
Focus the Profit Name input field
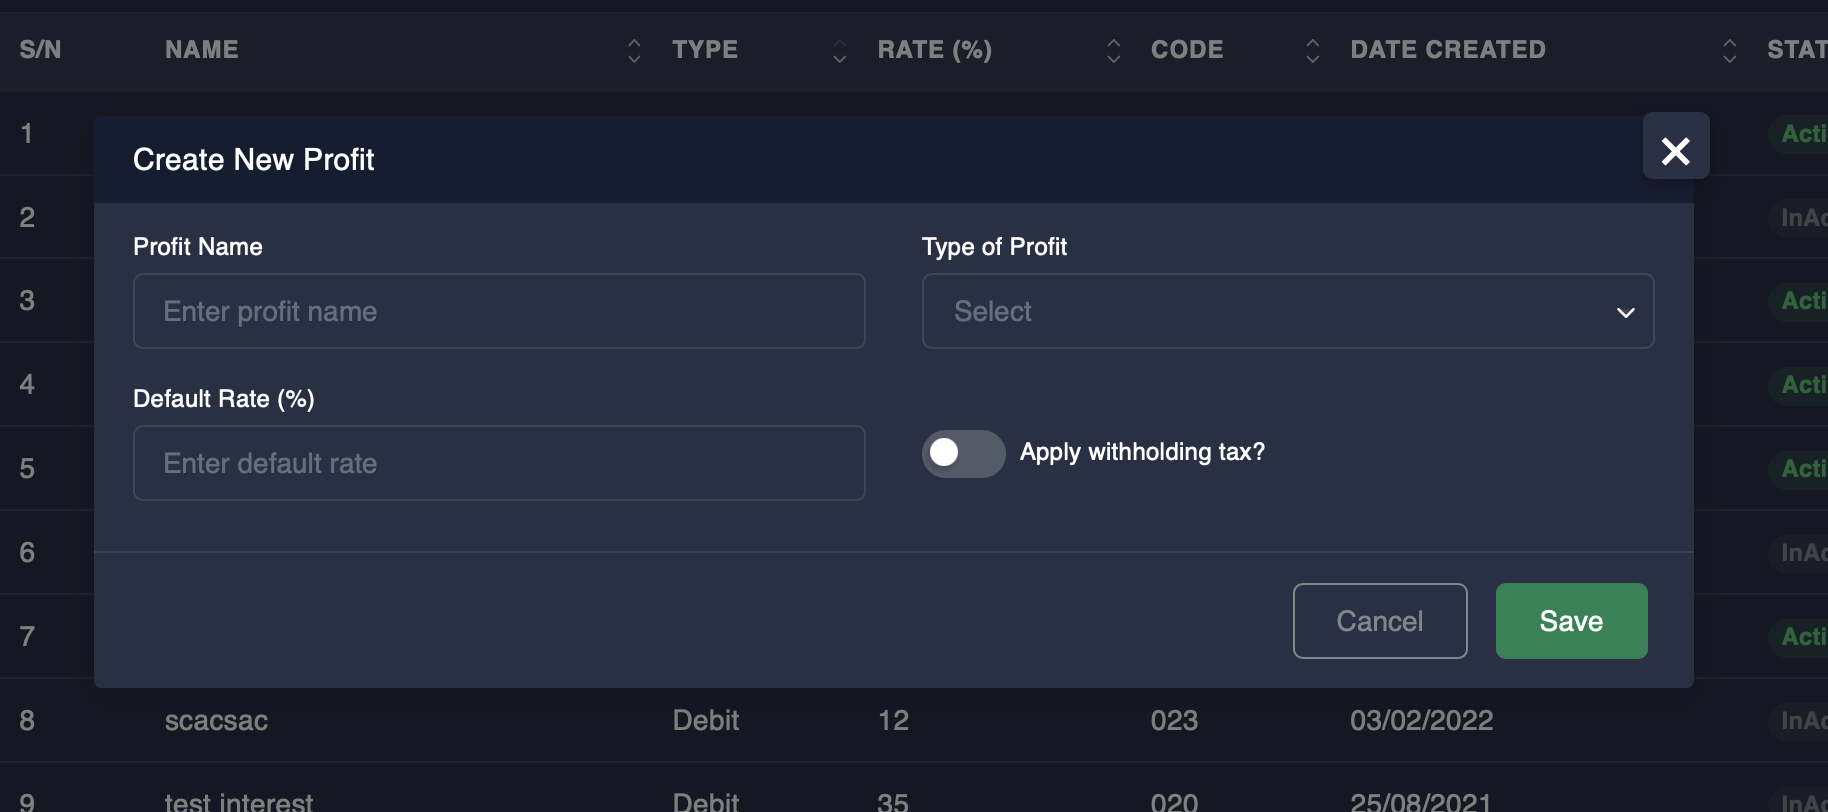coord(499,311)
